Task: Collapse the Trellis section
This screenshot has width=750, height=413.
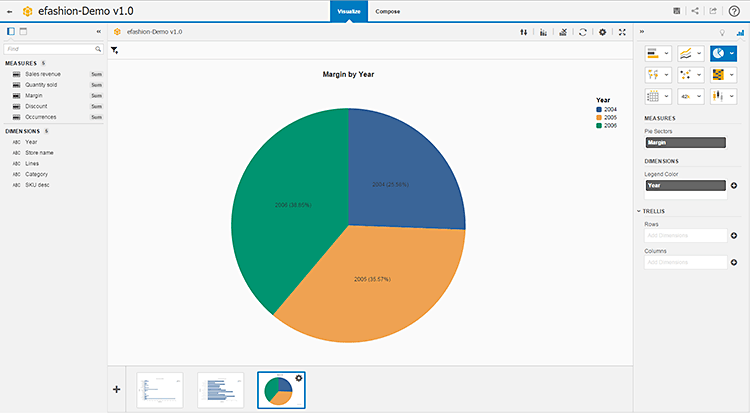Action: tap(639, 211)
